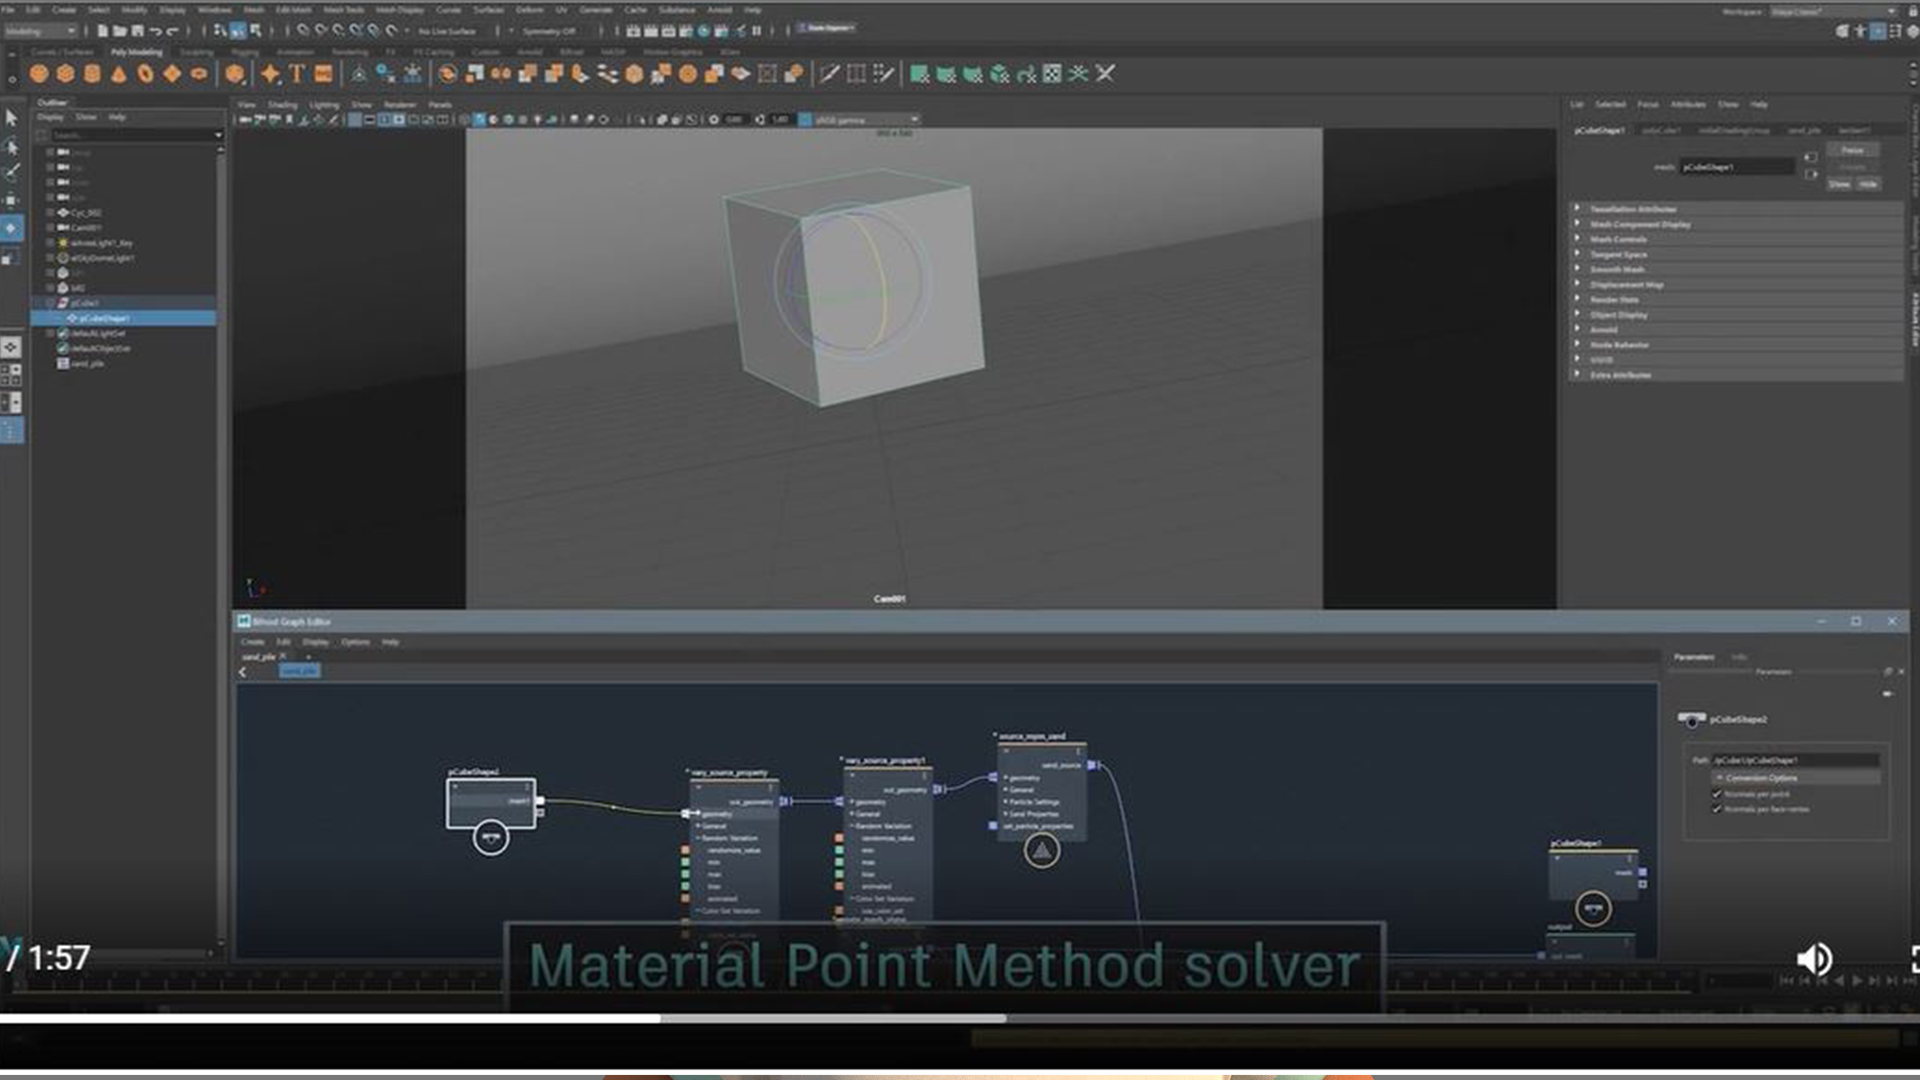Toggle Normals per face-vertex checkbox
Viewport: 1920px width, 1080px height.
point(1717,809)
